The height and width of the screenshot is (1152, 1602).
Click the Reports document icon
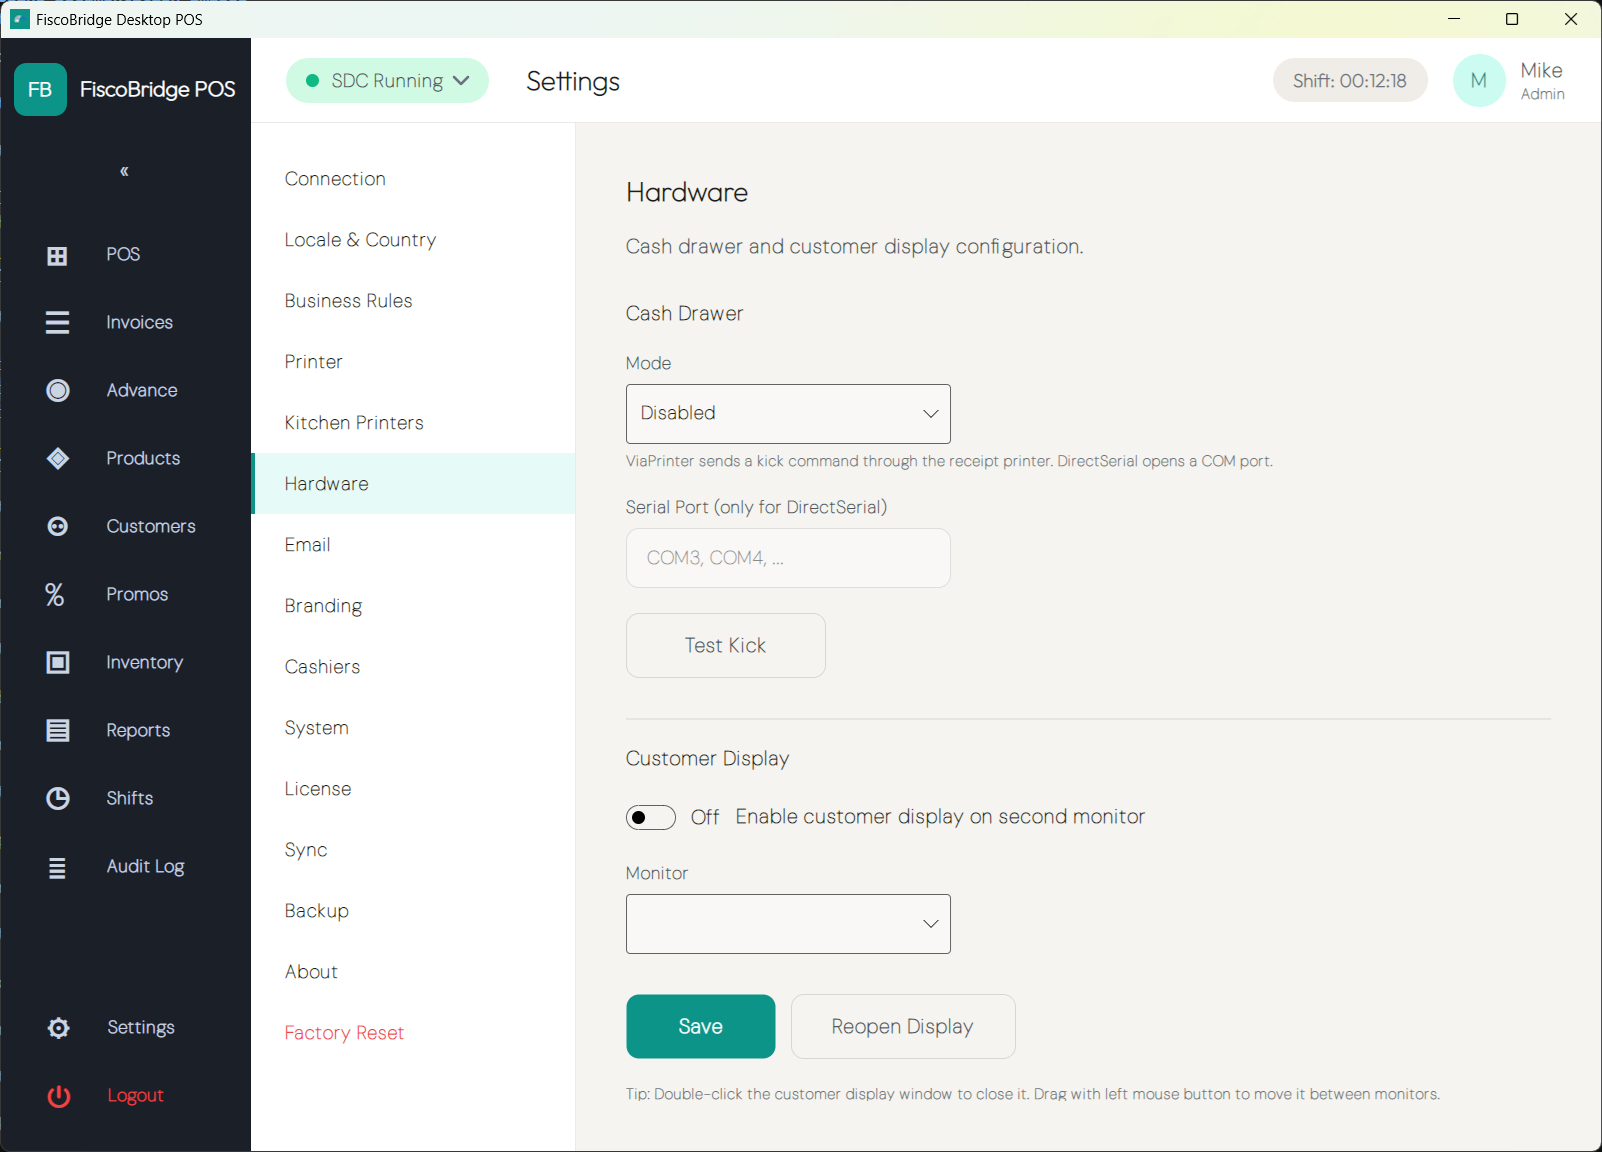[x=58, y=731]
